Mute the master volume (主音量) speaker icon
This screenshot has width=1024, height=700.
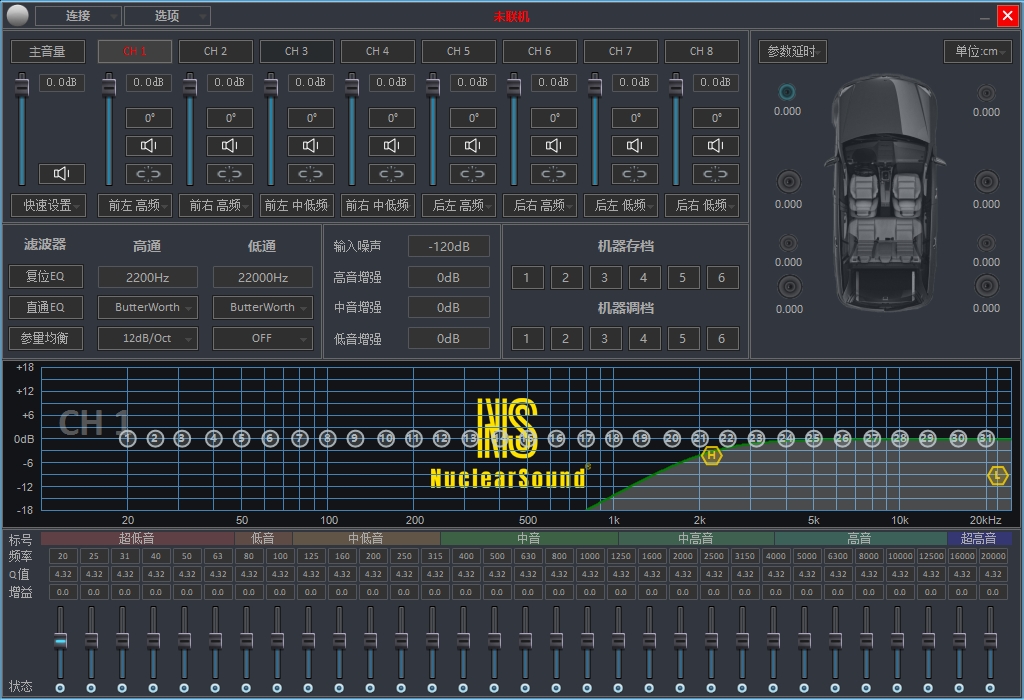point(61,174)
